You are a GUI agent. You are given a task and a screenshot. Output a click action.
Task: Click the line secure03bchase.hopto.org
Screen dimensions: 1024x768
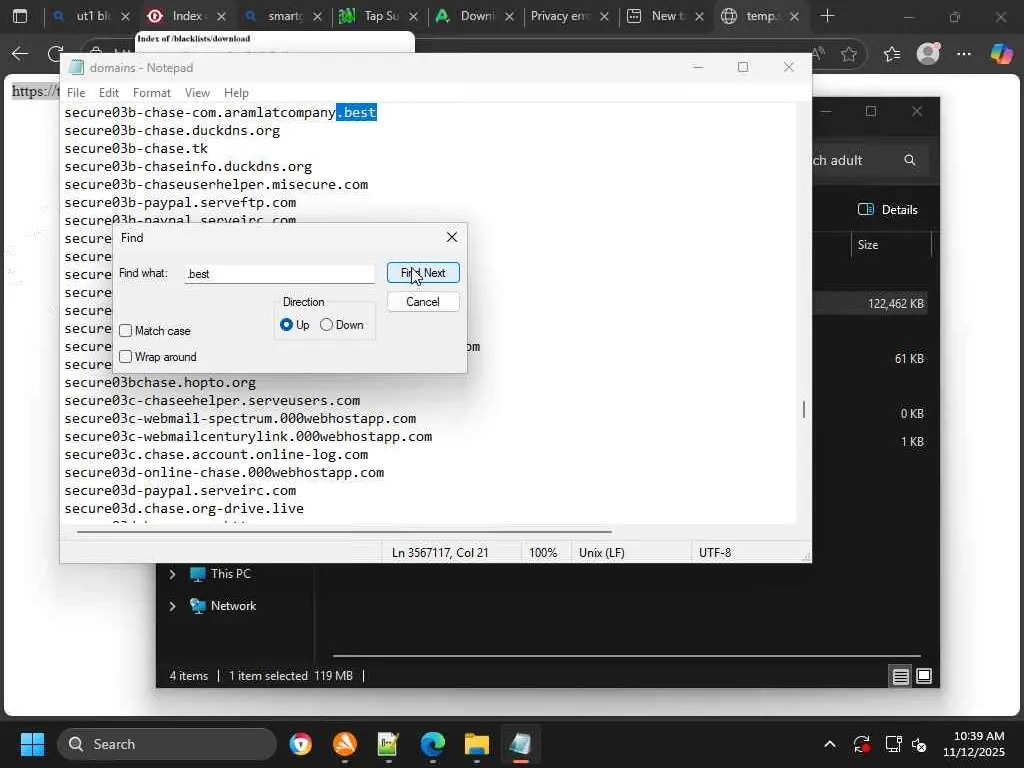point(160,383)
